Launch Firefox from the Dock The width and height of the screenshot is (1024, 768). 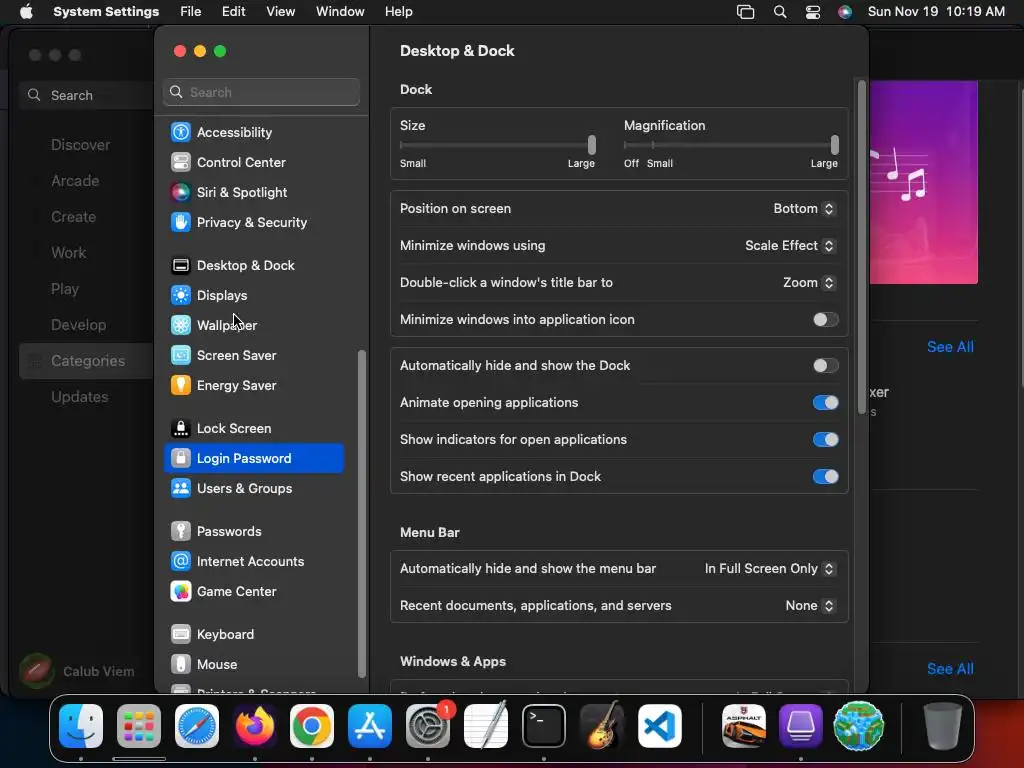tap(255, 726)
